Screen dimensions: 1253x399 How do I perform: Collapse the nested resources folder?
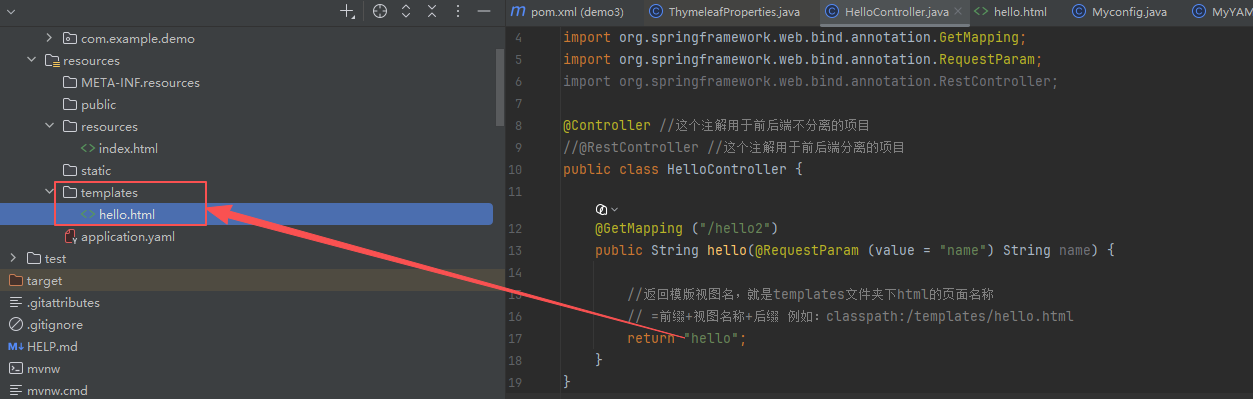(50, 127)
